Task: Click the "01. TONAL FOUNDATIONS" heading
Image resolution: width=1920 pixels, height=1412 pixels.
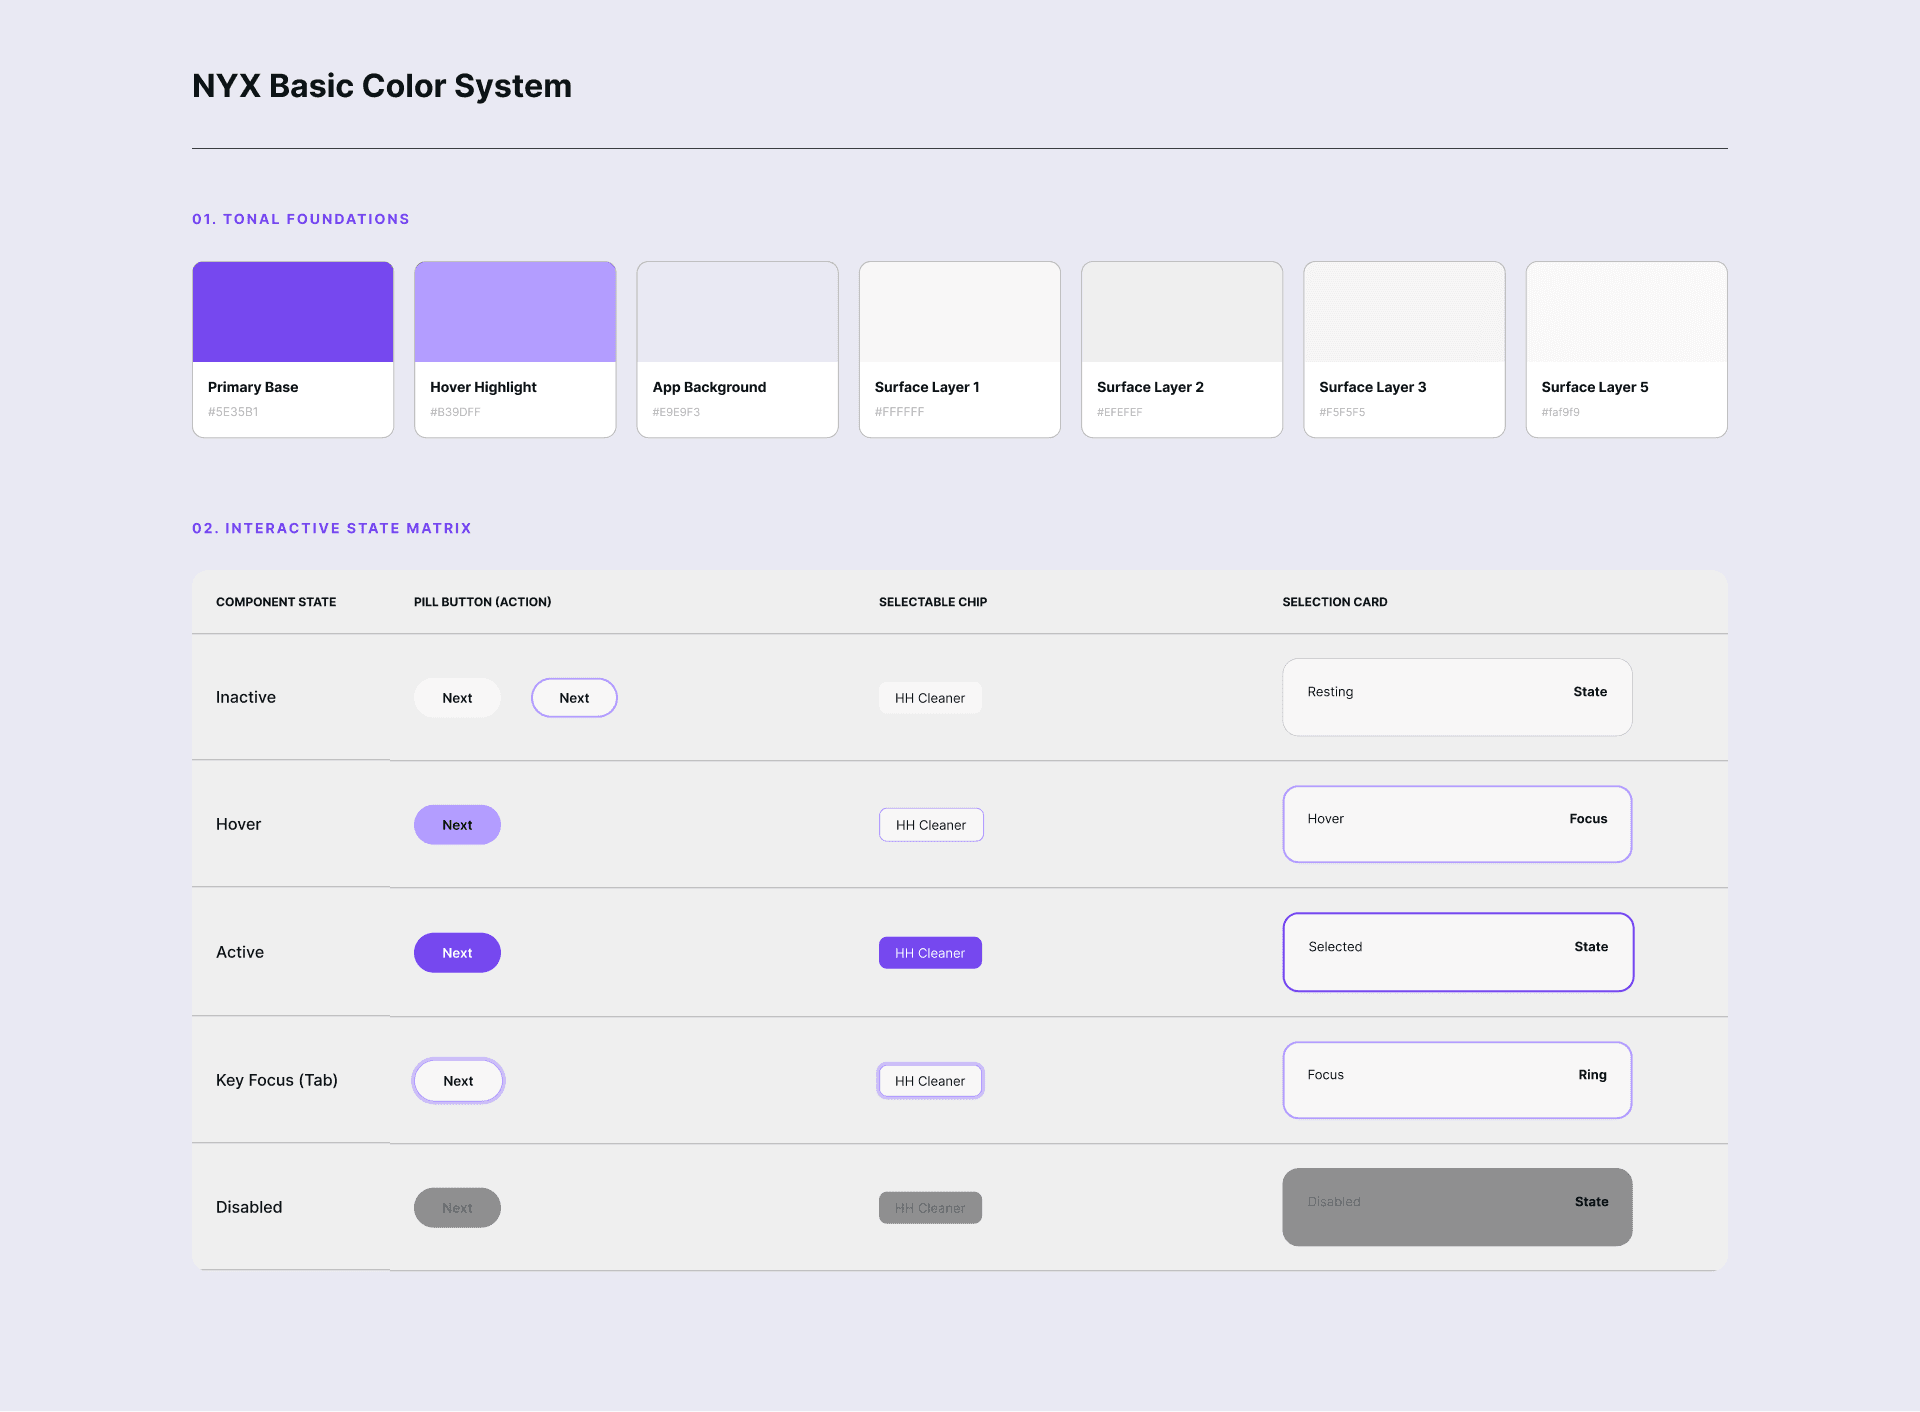Action: (x=301, y=219)
